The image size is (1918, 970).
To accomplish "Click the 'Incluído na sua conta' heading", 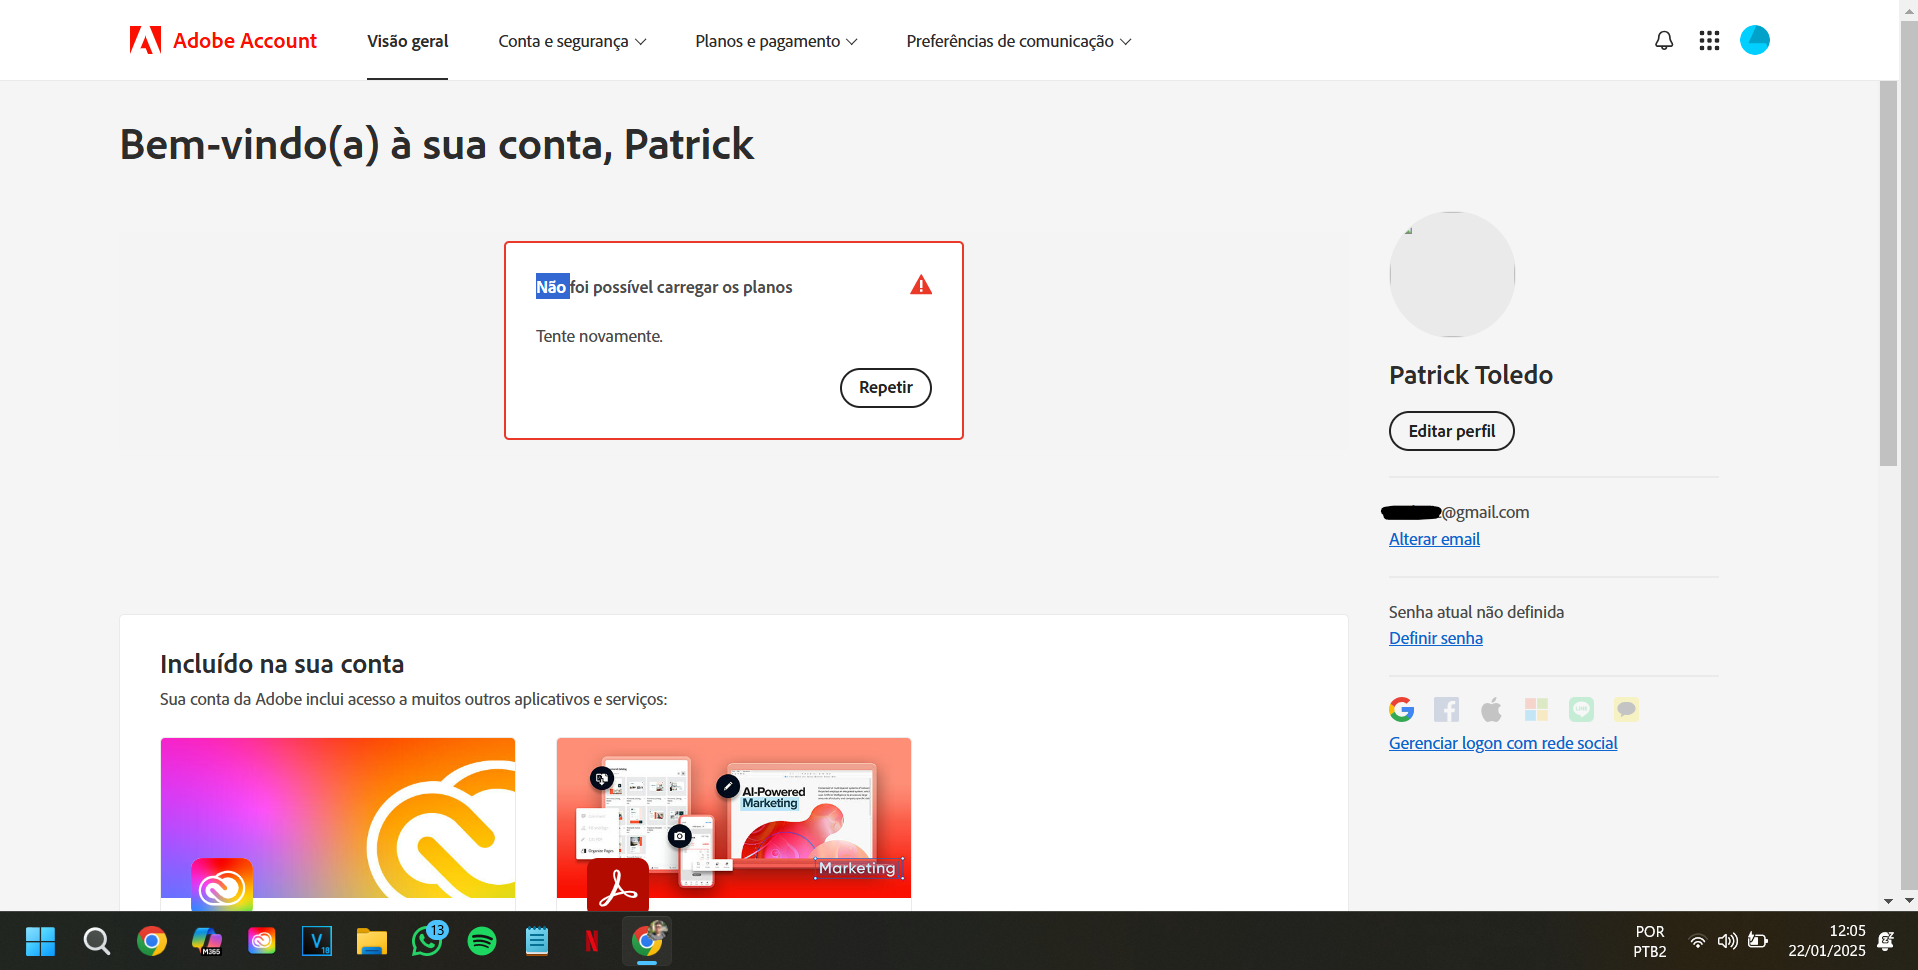I will tap(282, 664).
